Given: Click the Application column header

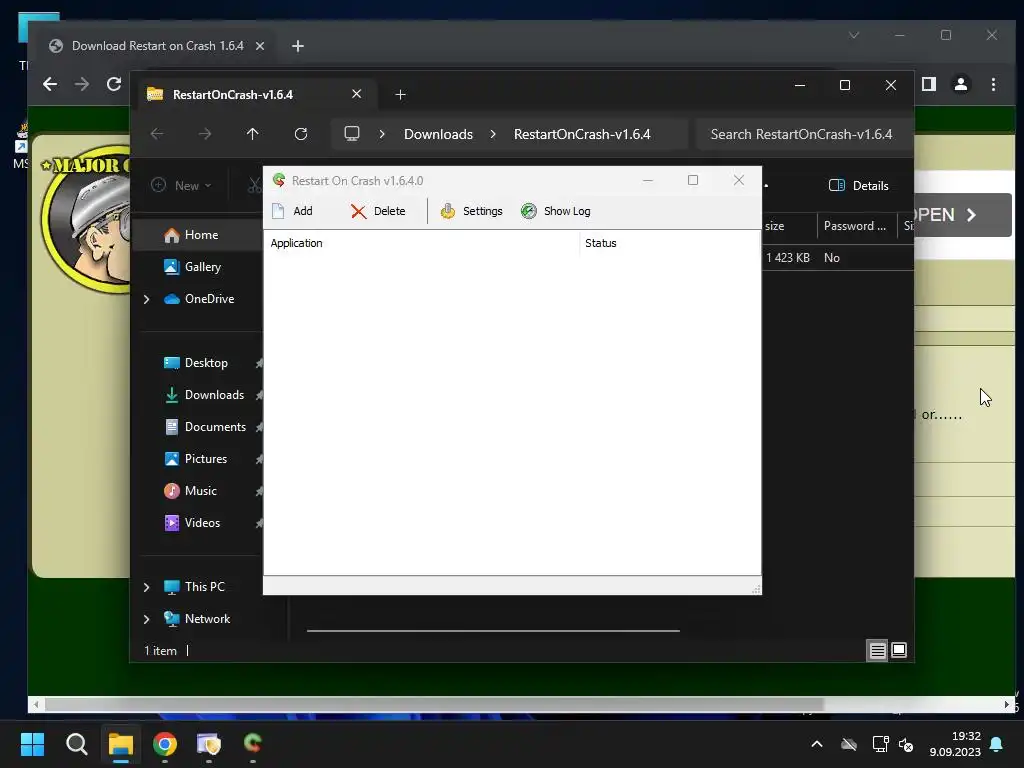Looking at the screenshot, I should (x=421, y=243).
